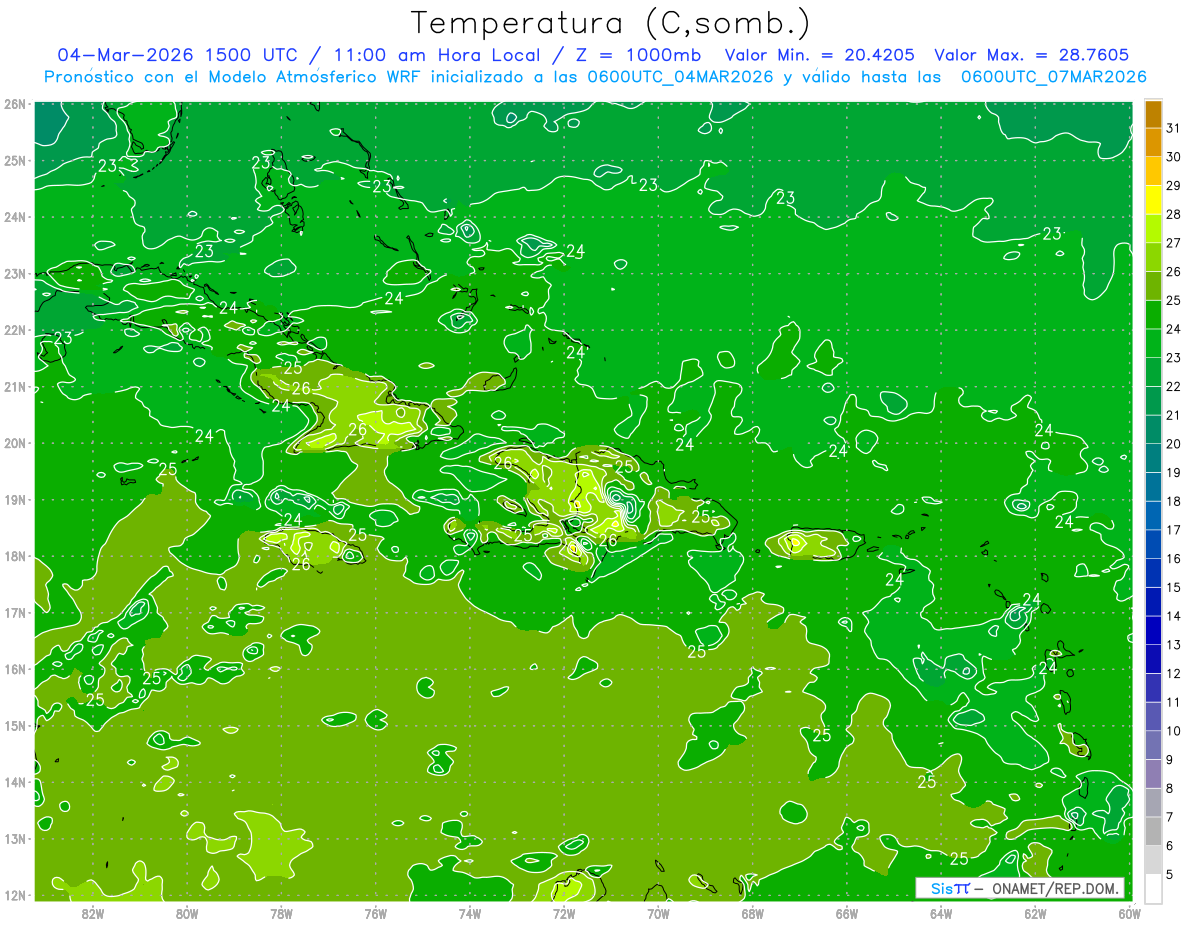Image resolution: width=1200 pixels, height=927 pixels.
Task: Select the color scale label 5
Action: pos(1169,875)
